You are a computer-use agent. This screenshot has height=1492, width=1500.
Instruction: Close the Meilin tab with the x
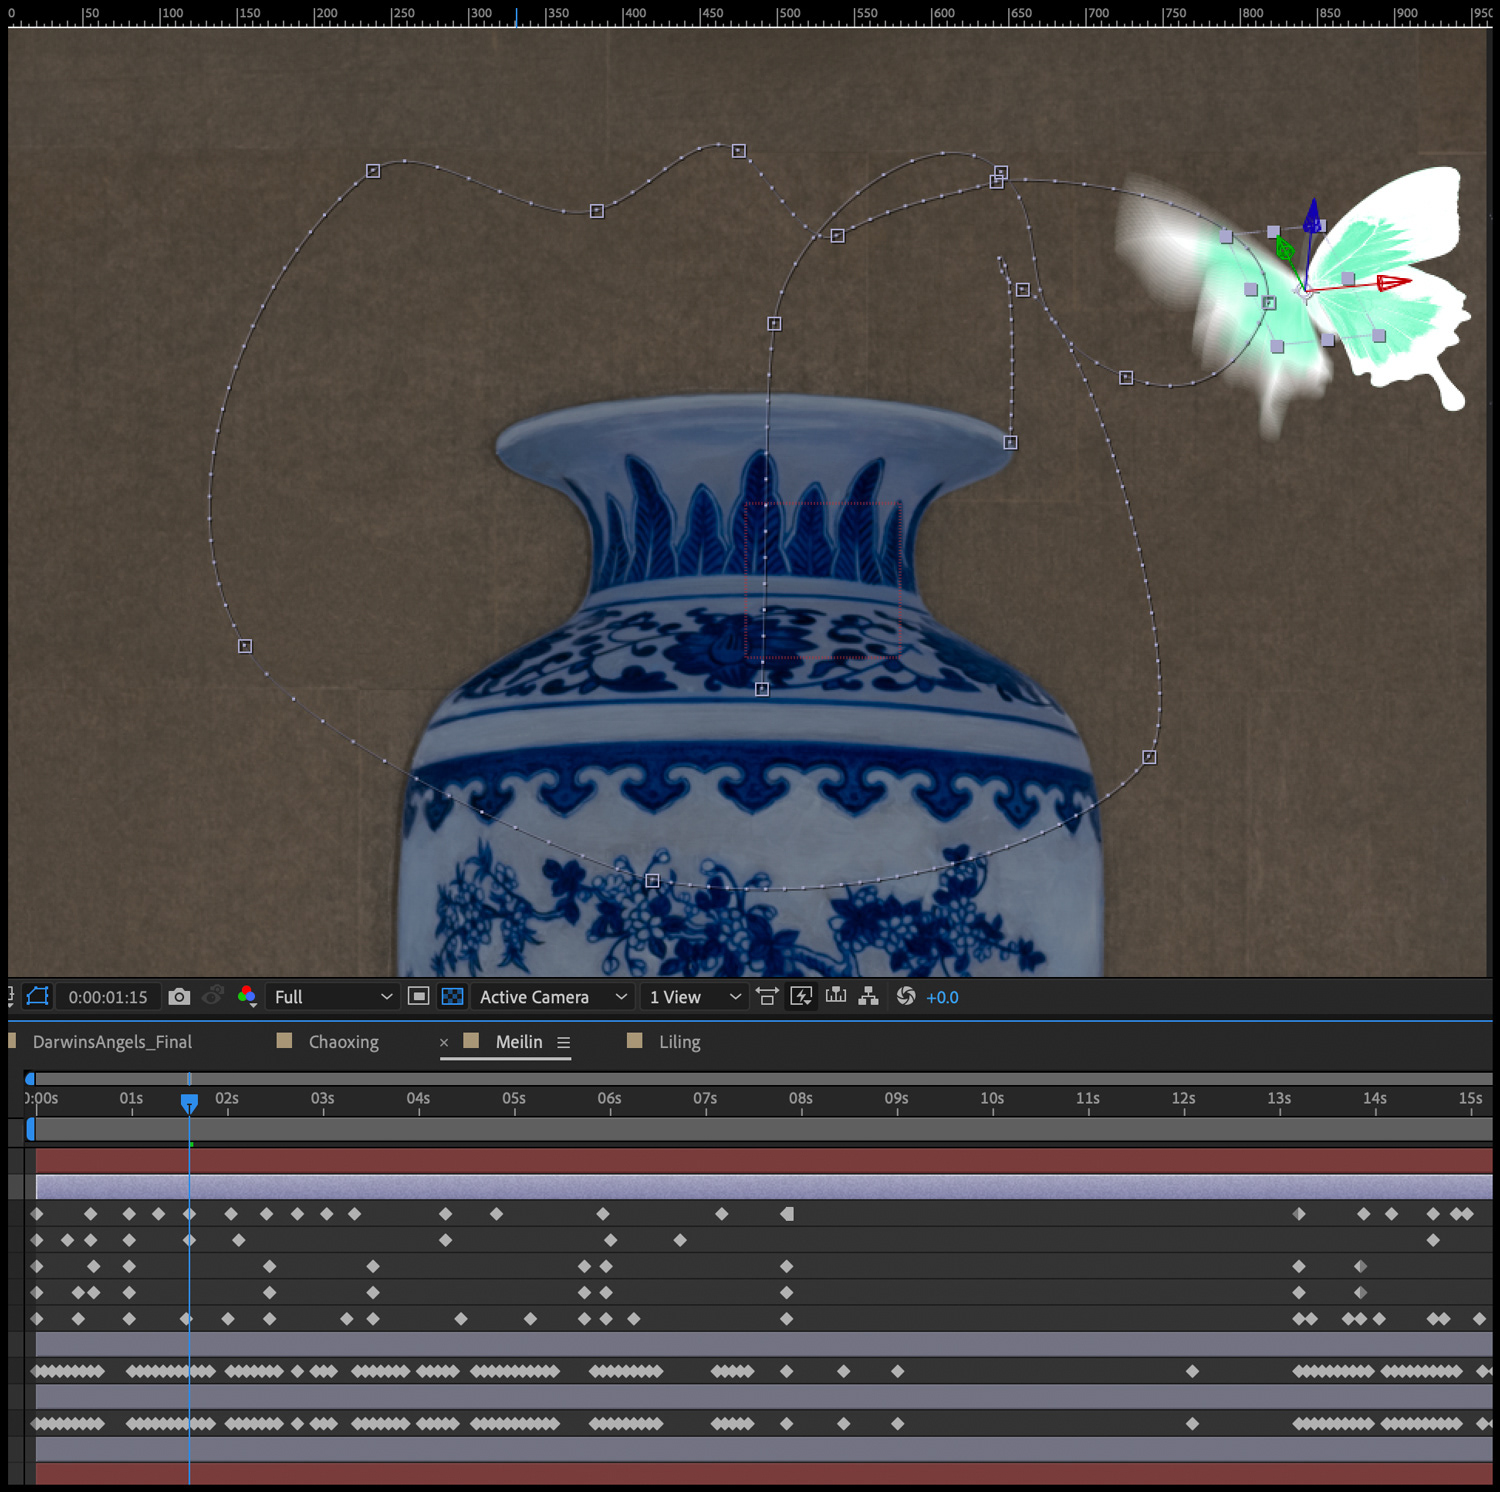444,1042
